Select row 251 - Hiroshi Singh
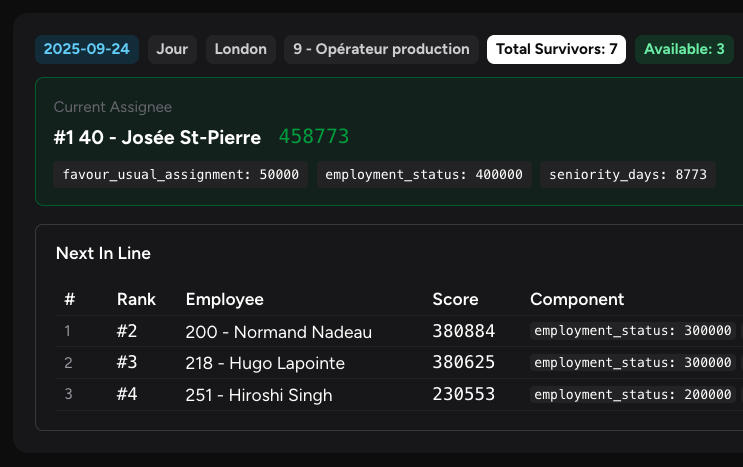This screenshot has height=467, width=743. [x=259, y=395]
